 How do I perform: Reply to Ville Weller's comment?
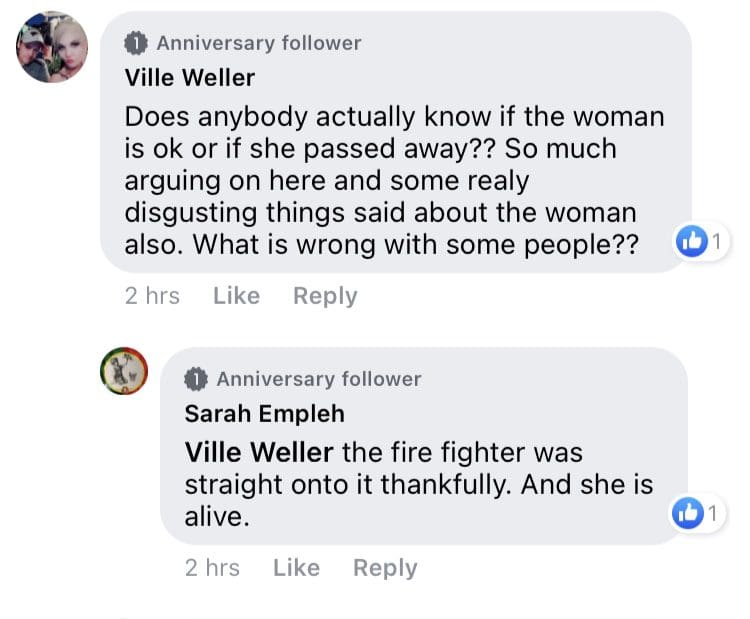pos(325,296)
